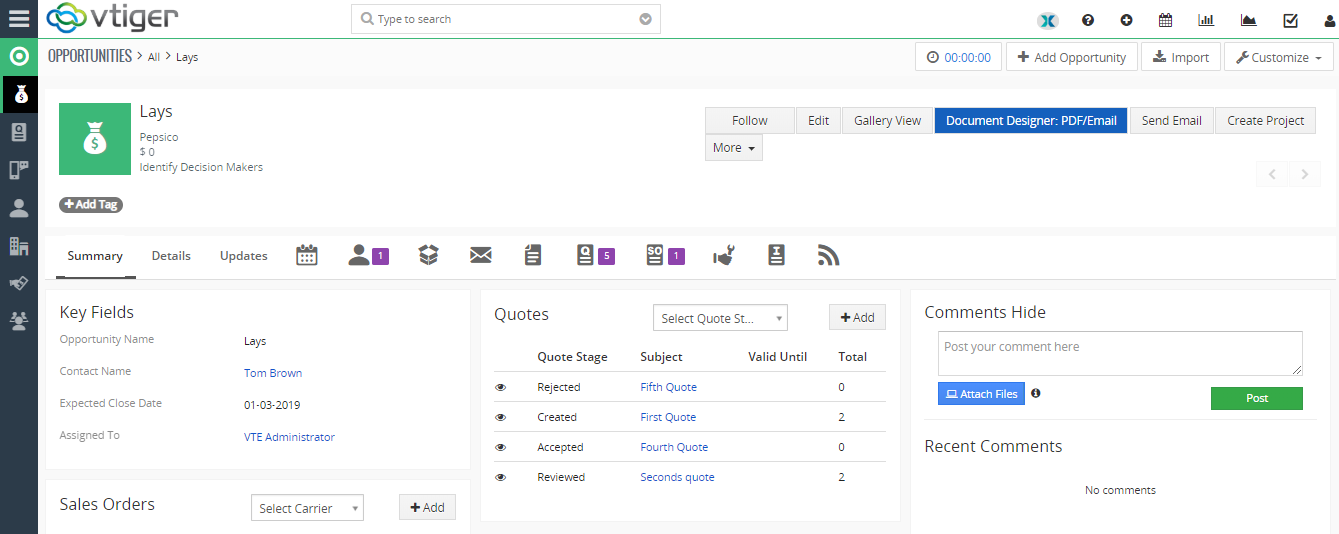The image size is (1339, 534).
Task: Click the quick create plus icon
Action: [1127, 20]
